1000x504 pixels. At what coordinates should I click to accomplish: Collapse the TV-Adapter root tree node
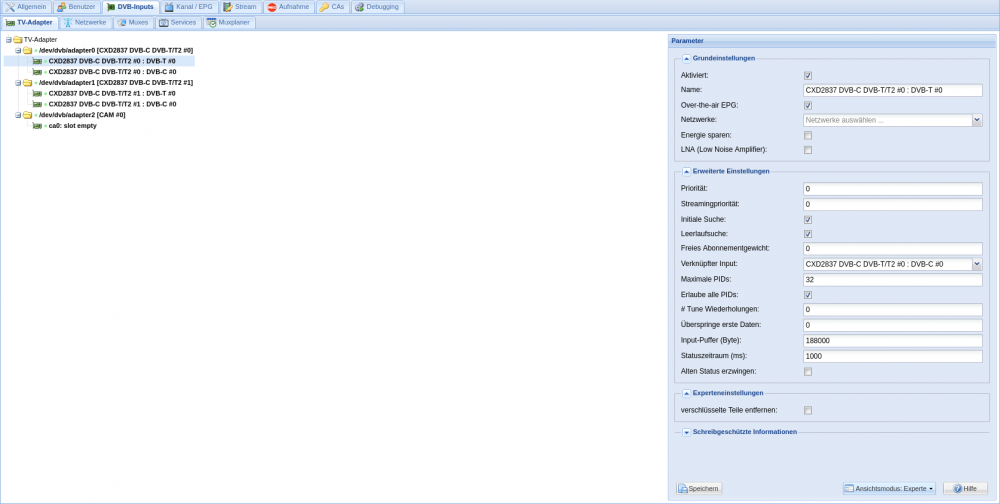click(x=8, y=40)
